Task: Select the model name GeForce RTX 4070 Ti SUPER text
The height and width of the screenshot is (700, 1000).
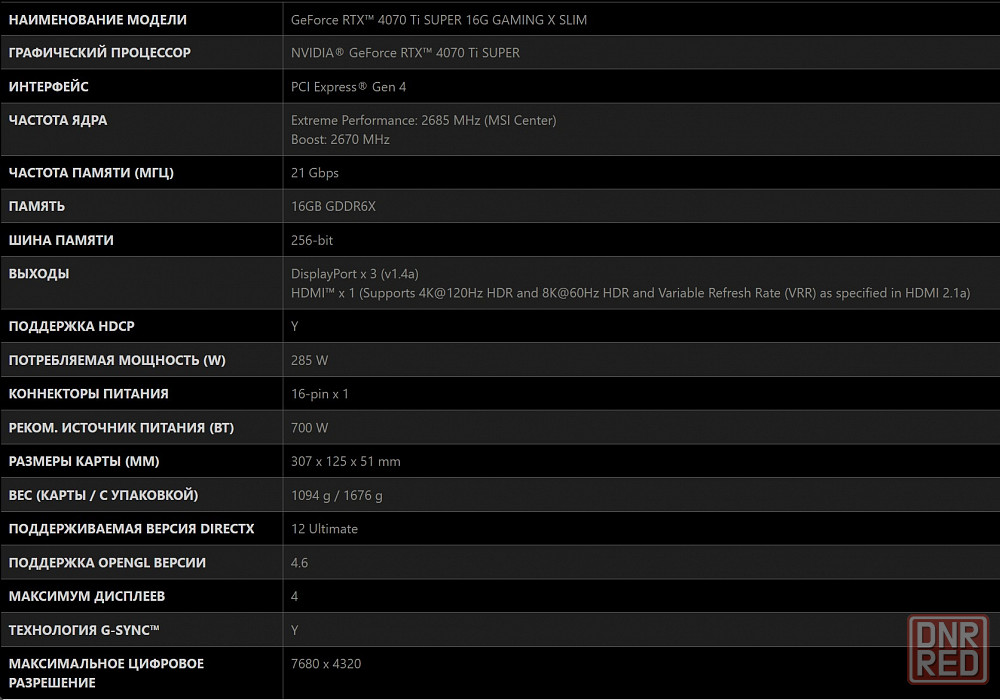Action: (x=439, y=20)
